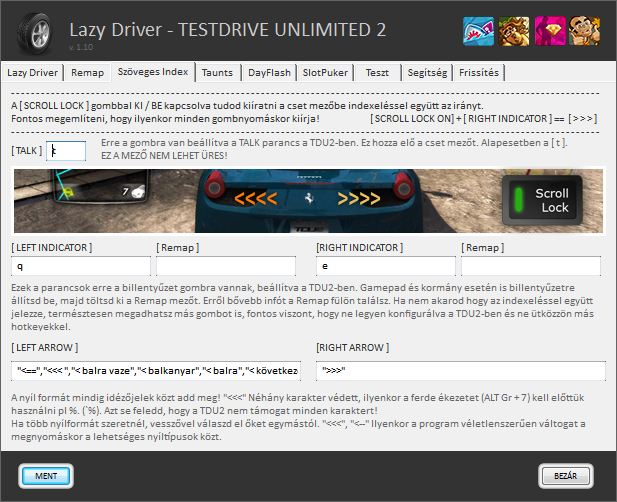Click the "[ LEFT INDICATOR ]" label
The image size is (617, 502).
click(52, 247)
